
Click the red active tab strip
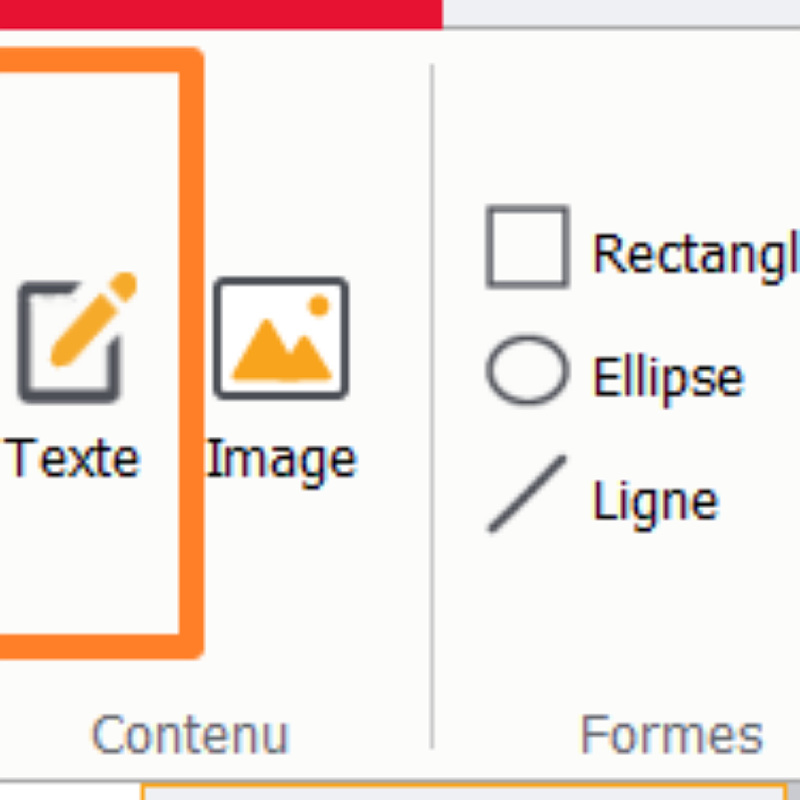(220, 13)
